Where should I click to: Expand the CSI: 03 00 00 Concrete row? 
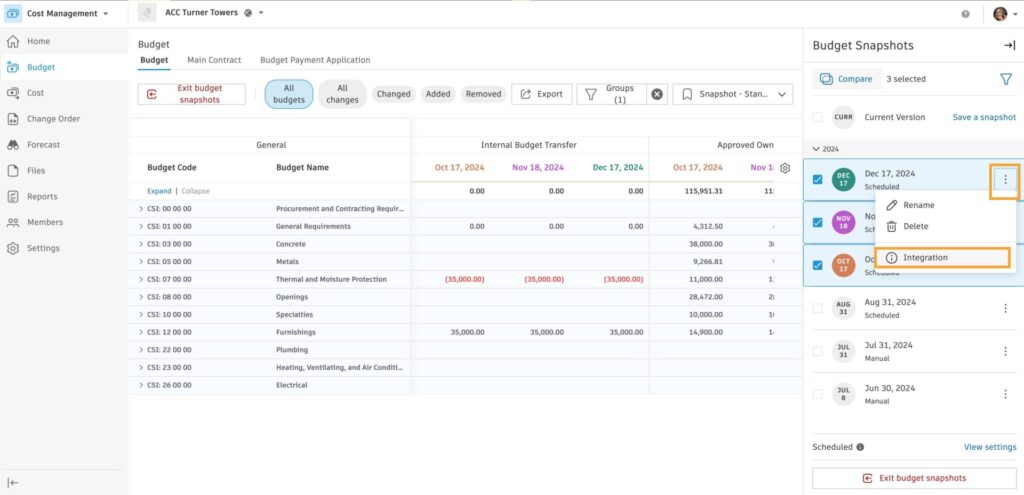coord(141,244)
